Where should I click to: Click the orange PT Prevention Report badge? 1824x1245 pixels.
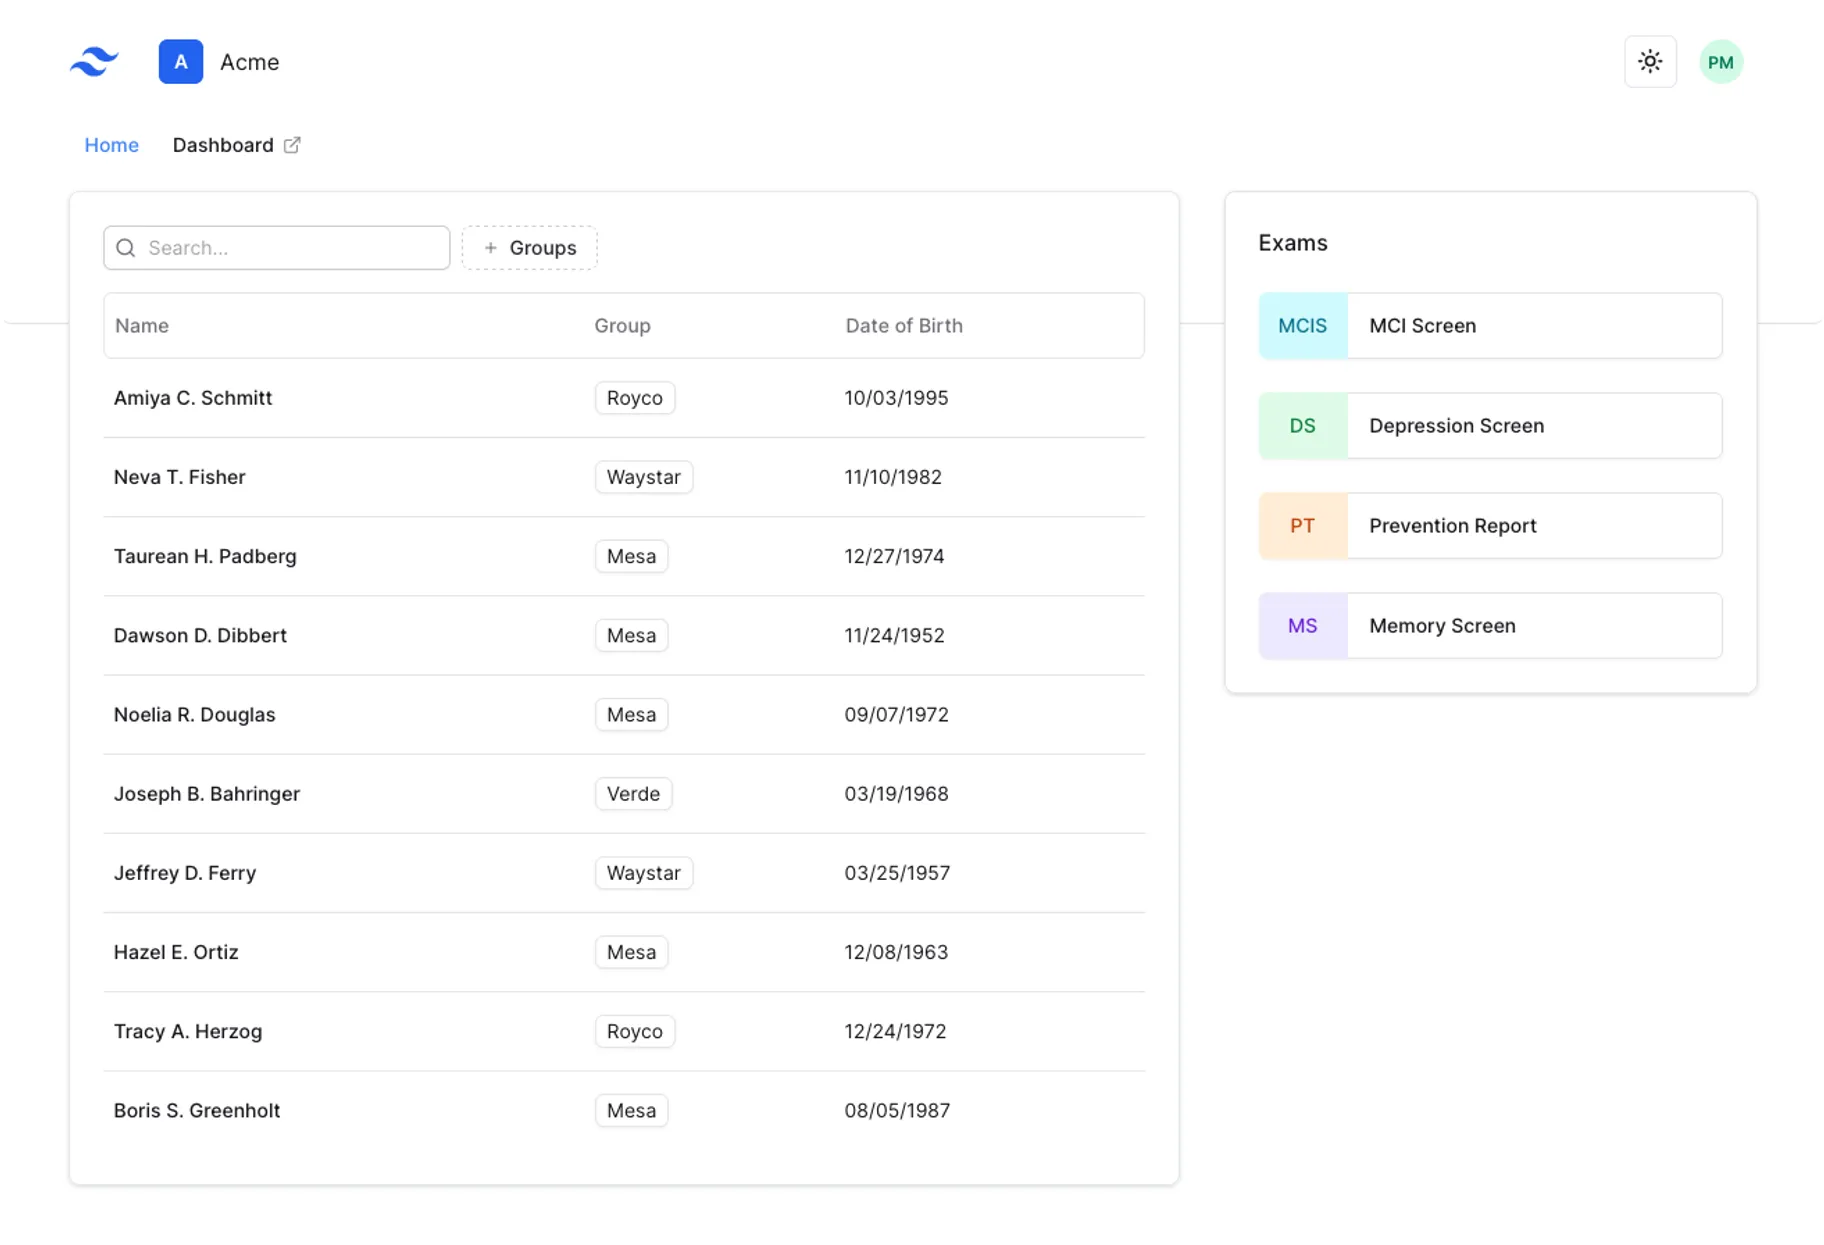pos(1302,525)
